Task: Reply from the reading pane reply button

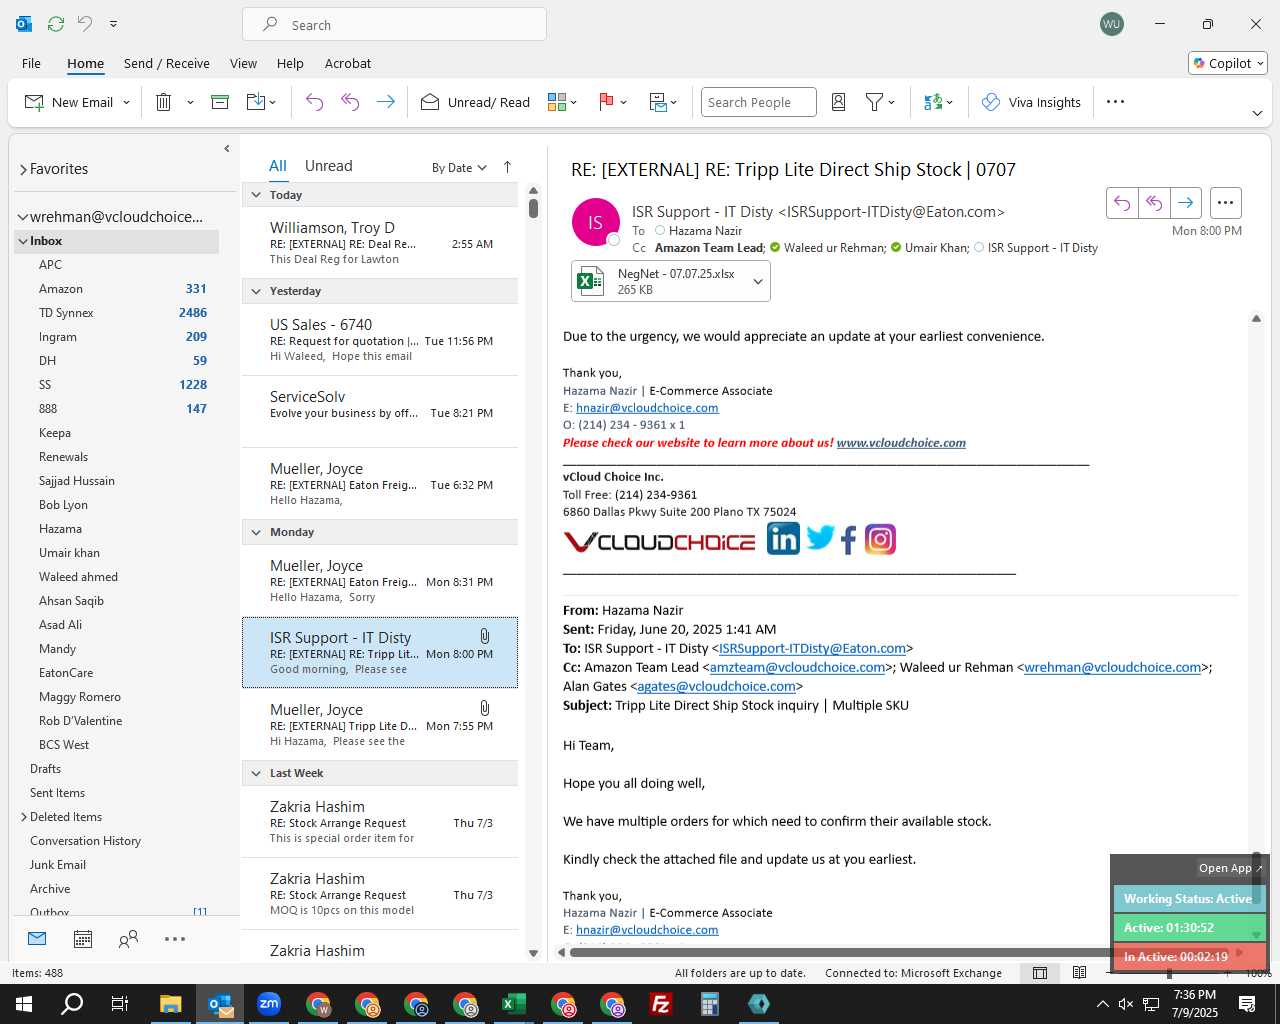Action: pyautogui.click(x=1122, y=203)
